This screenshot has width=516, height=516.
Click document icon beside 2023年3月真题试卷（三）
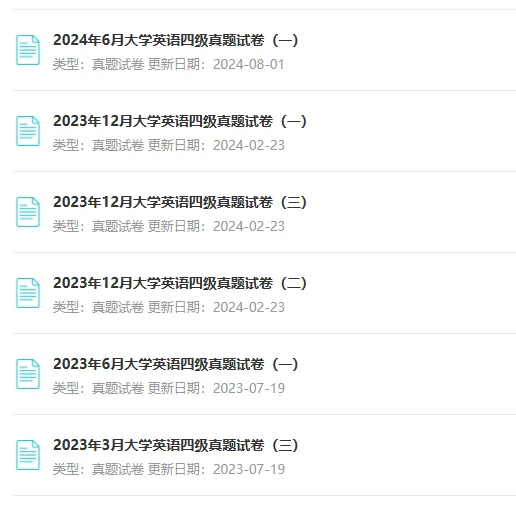coord(28,455)
